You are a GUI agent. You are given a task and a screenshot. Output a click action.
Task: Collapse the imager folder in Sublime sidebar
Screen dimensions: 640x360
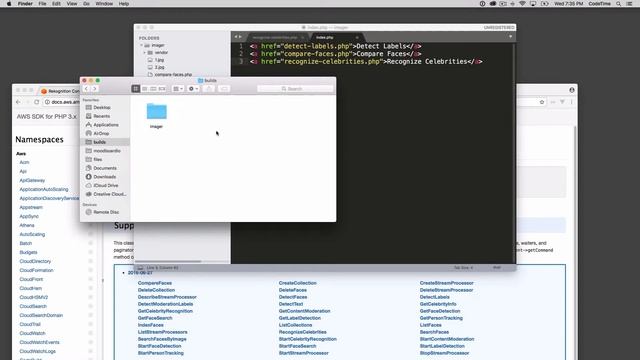pos(142,45)
